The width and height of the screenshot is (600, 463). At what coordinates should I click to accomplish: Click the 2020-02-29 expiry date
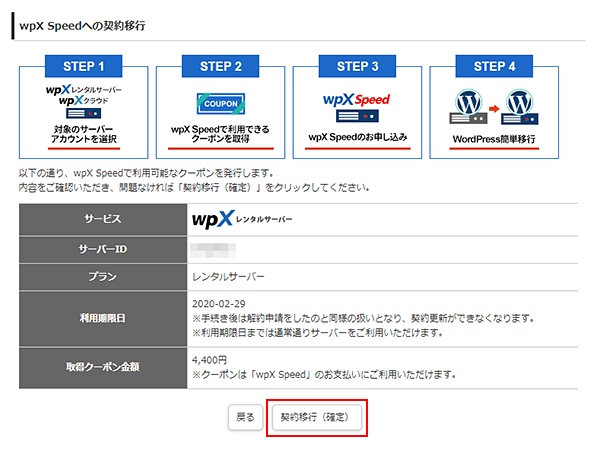218,304
